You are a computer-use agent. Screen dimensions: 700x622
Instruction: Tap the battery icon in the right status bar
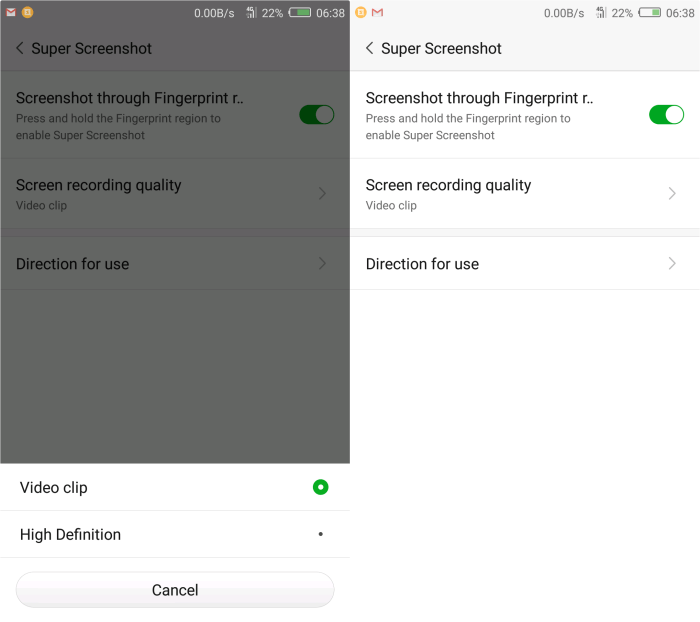(x=650, y=13)
